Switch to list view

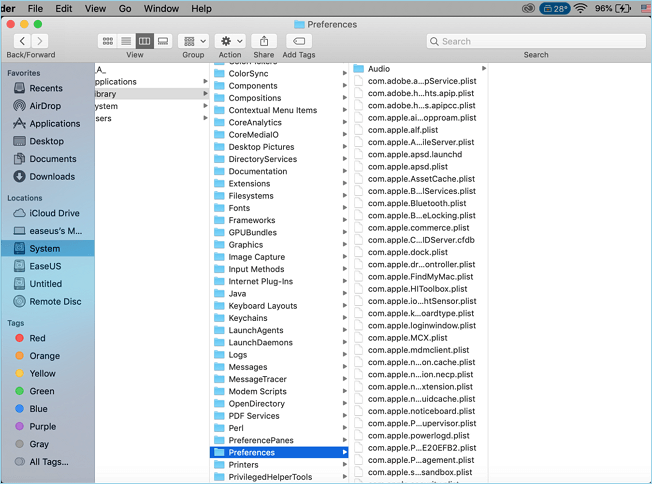tap(126, 41)
